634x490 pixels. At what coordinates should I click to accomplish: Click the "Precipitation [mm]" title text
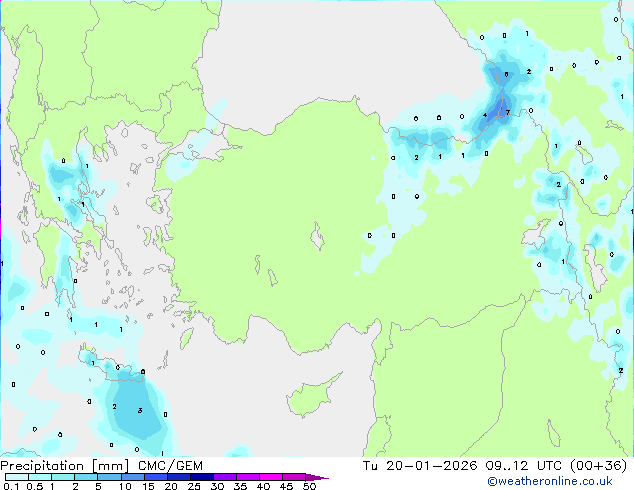pos(65,466)
